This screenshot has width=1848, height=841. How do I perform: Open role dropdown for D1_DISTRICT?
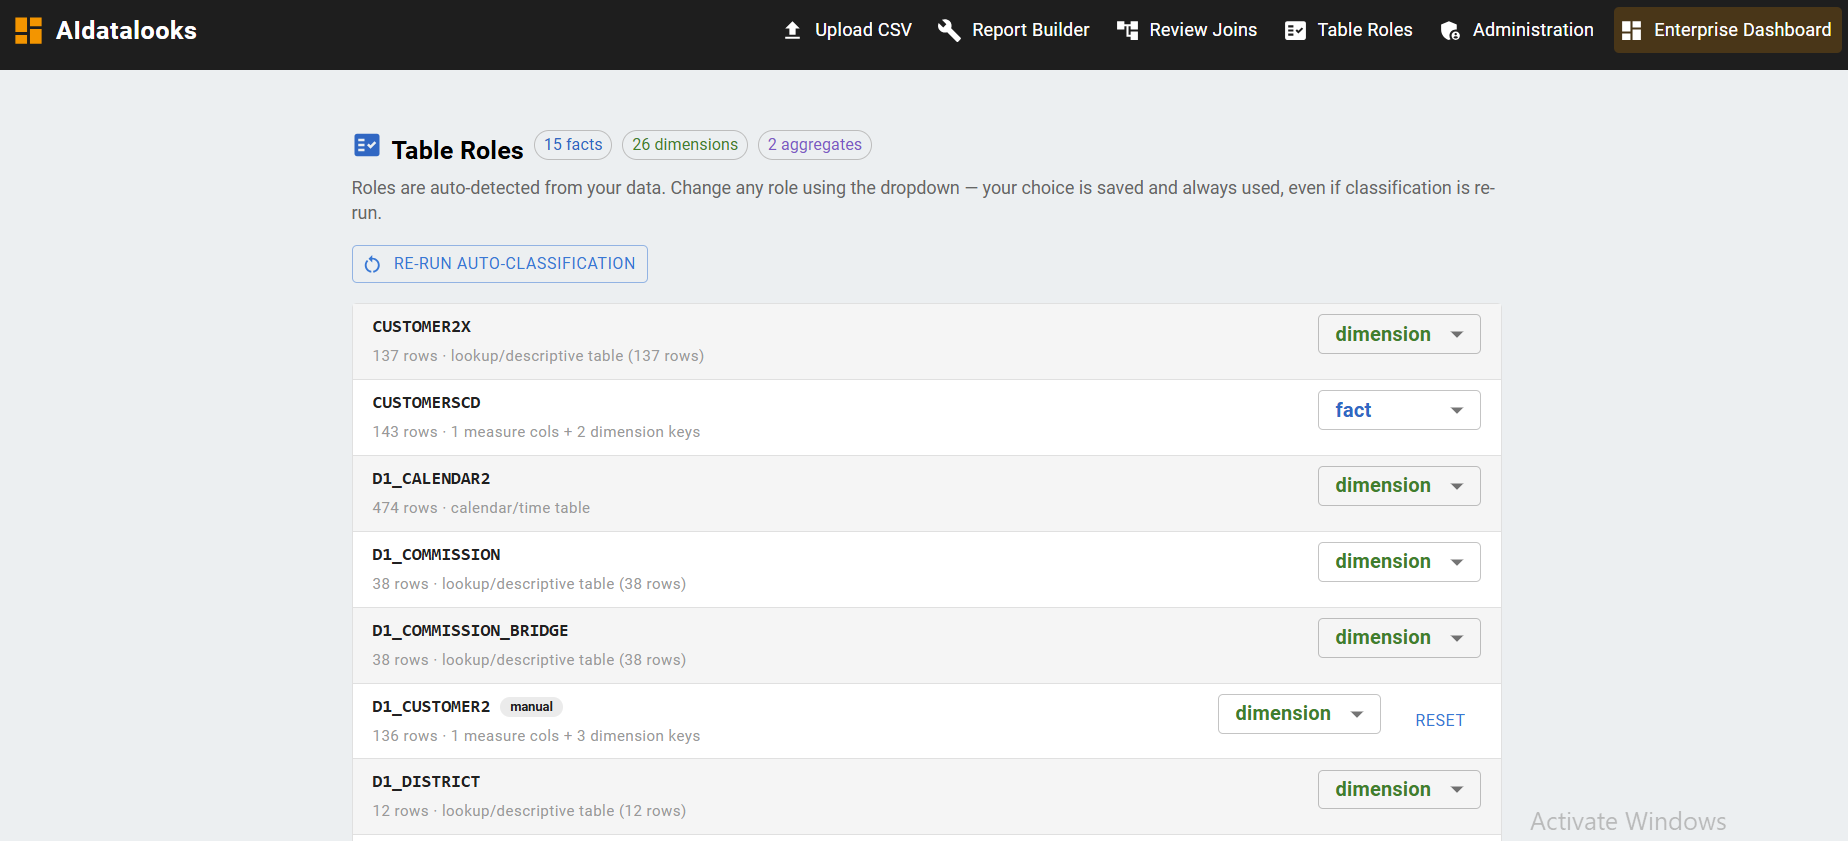[1399, 789]
